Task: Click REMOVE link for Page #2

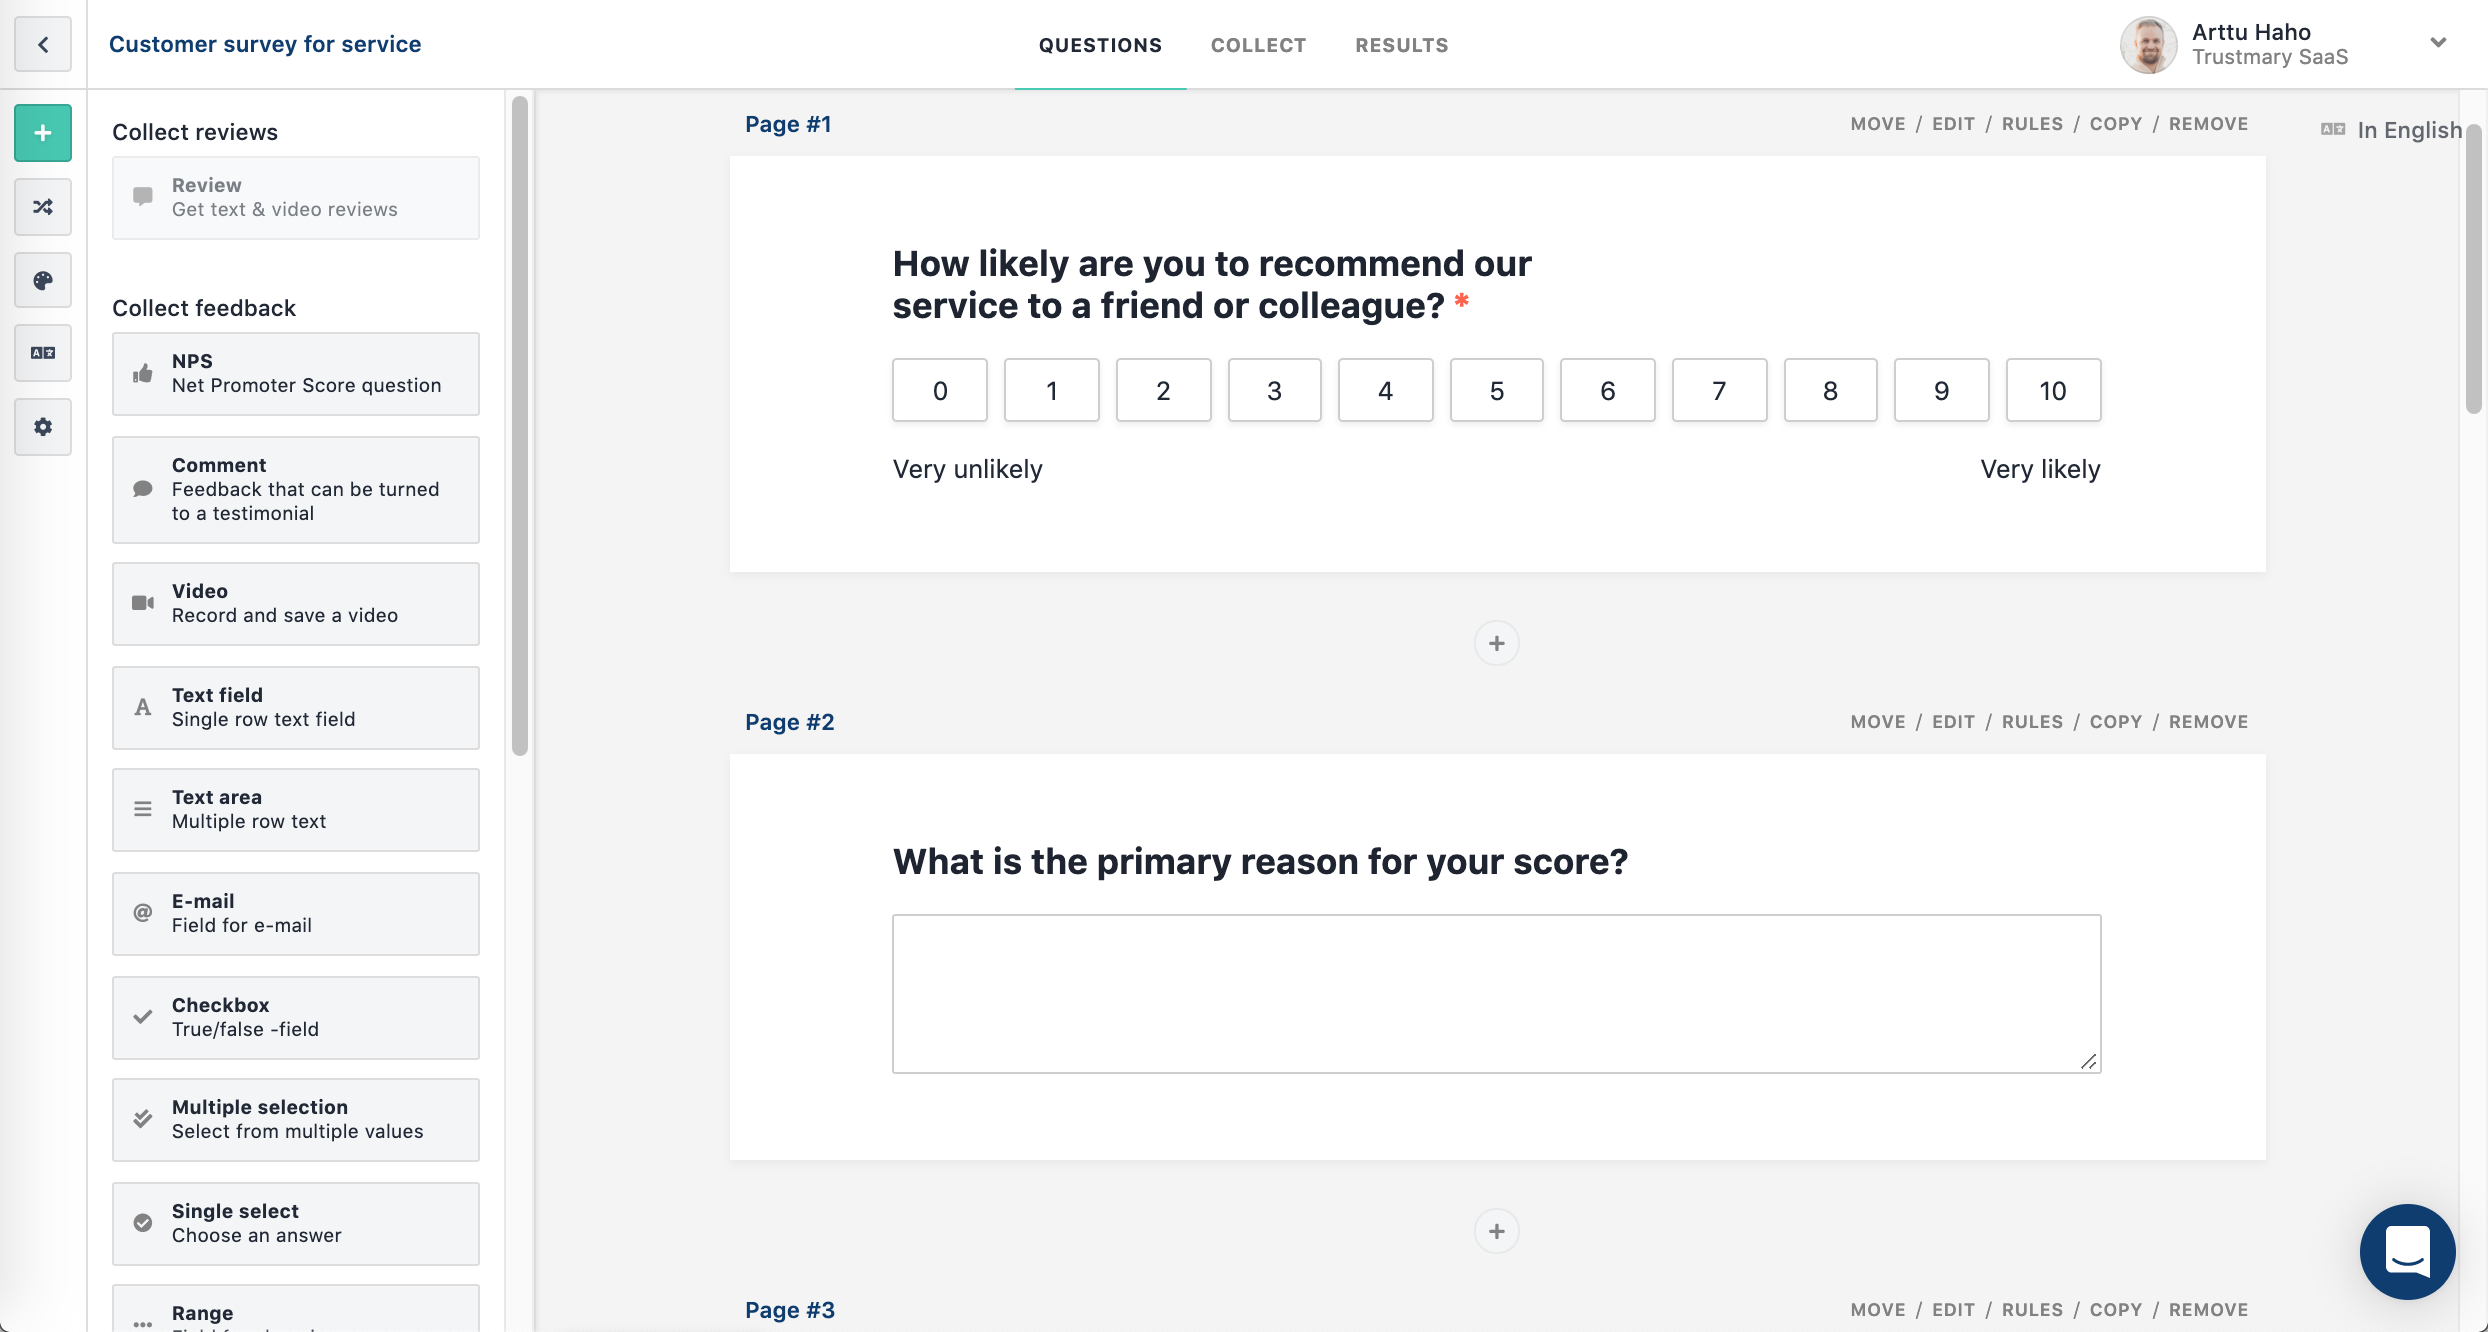Action: (2208, 722)
